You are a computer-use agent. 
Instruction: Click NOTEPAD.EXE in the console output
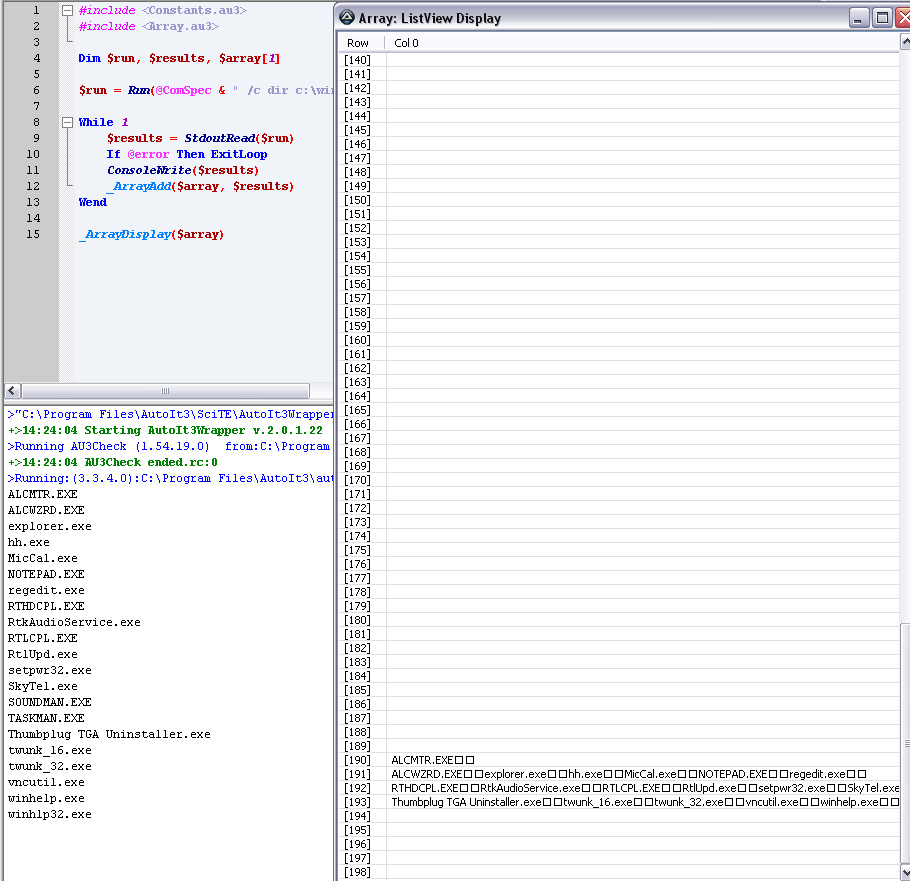[46, 574]
